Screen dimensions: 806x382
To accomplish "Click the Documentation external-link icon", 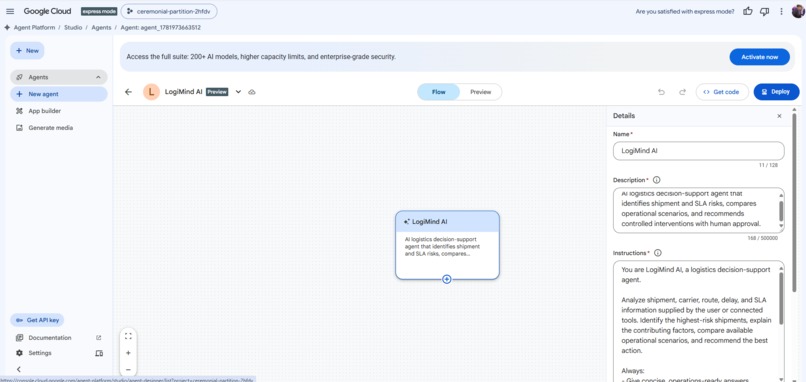I will [x=99, y=338].
